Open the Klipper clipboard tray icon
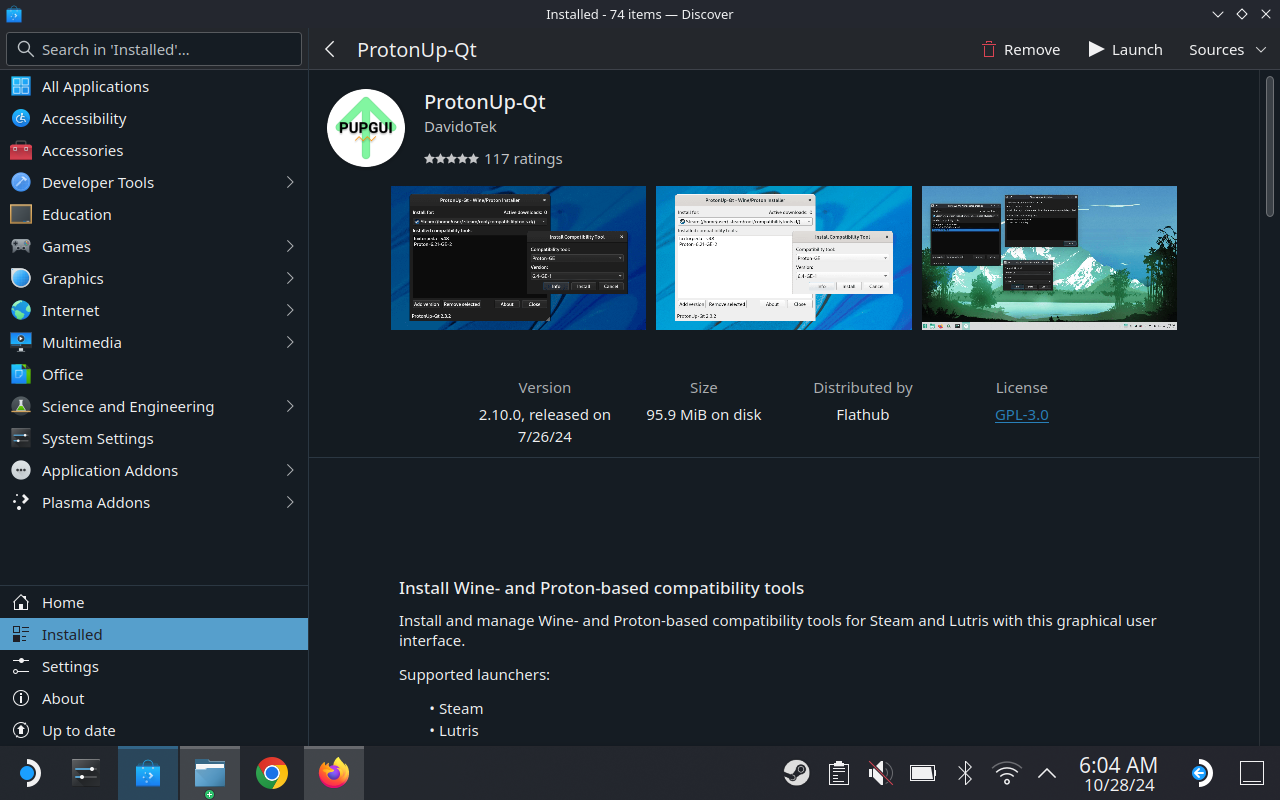 click(838, 772)
